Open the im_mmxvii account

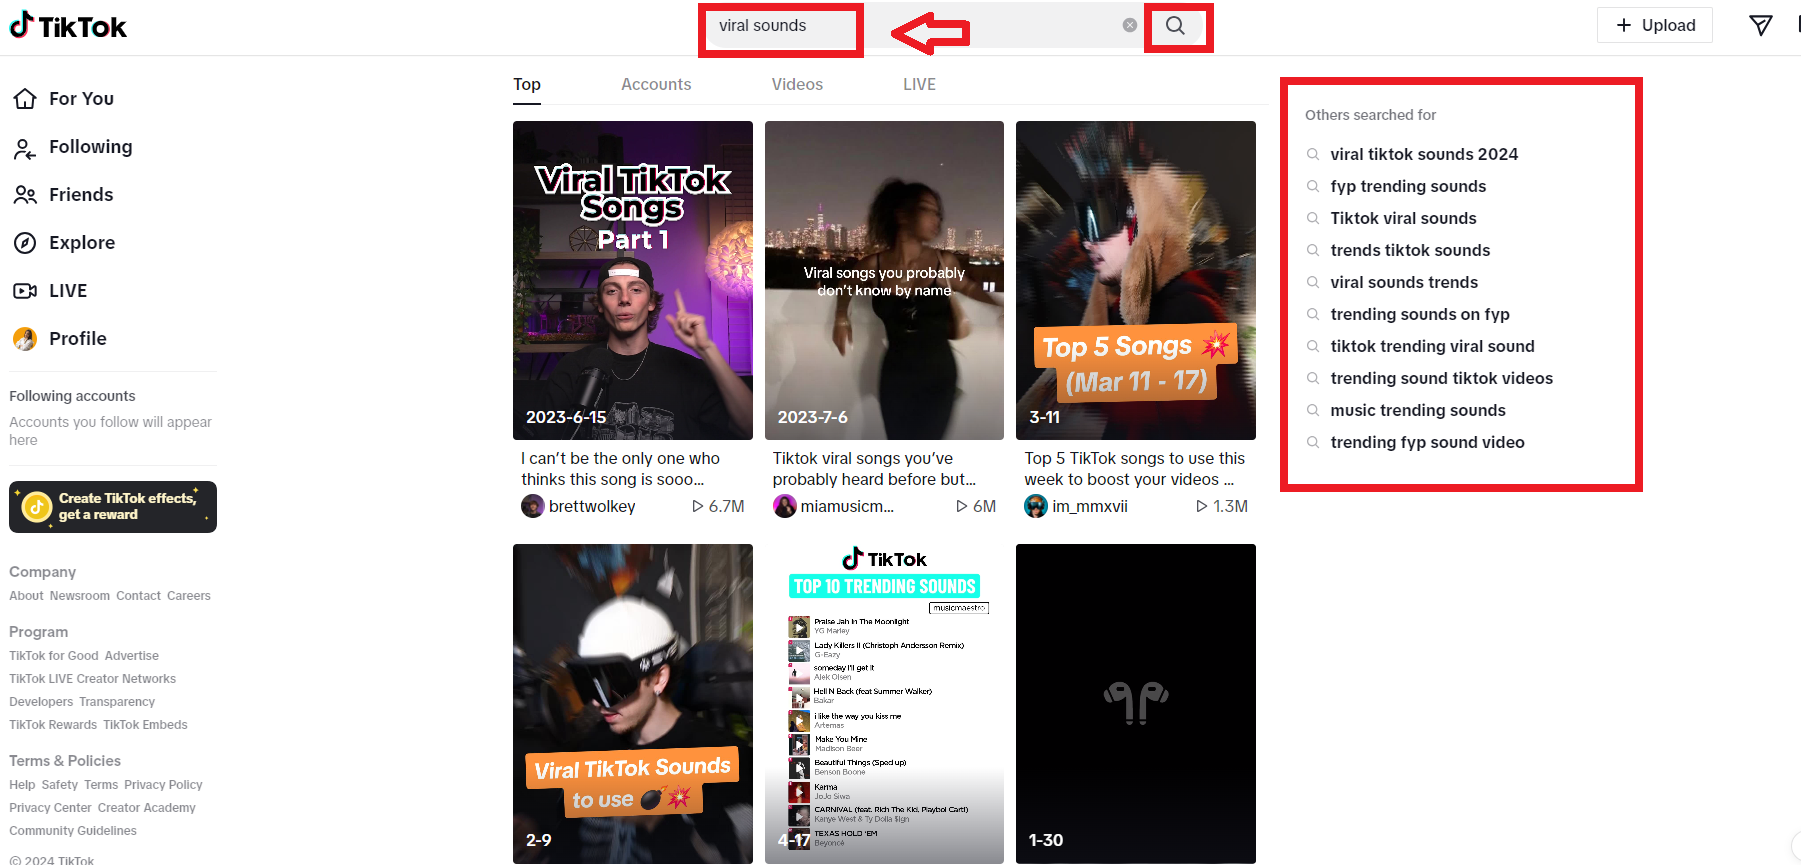pyautogui.click(x=1090, y=507)
